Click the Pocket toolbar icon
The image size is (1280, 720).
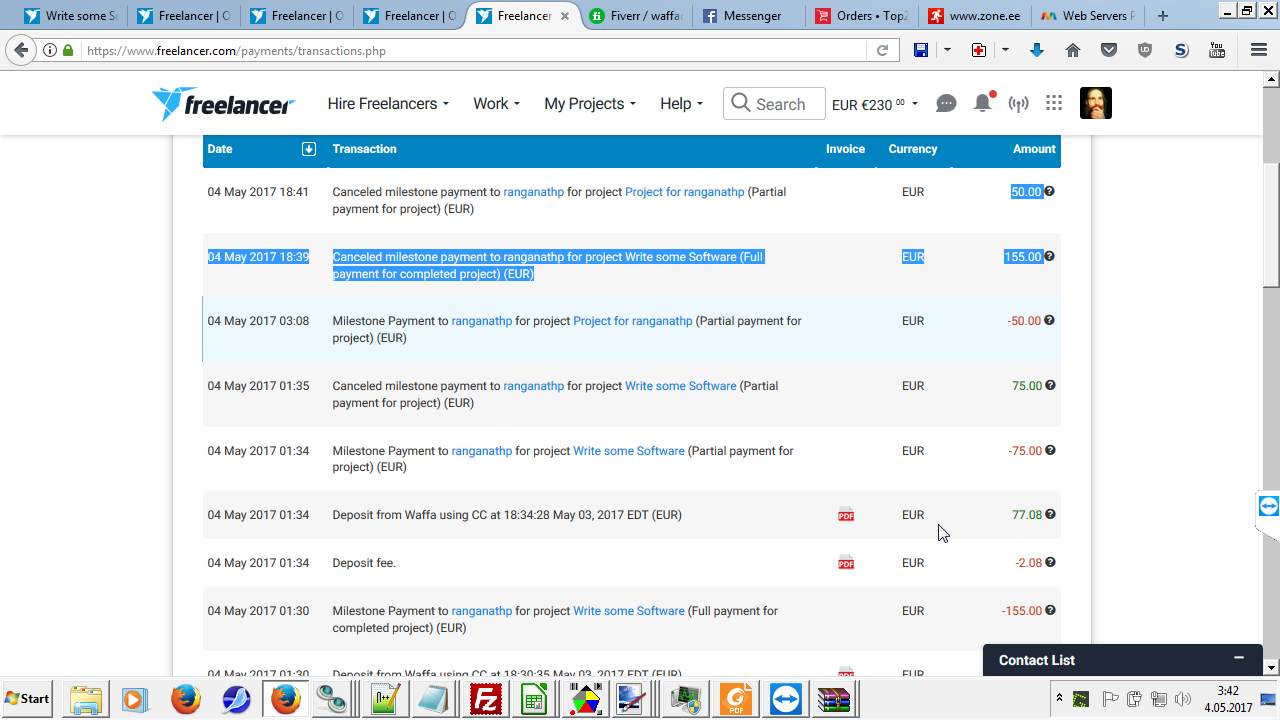coord(1109,51)
